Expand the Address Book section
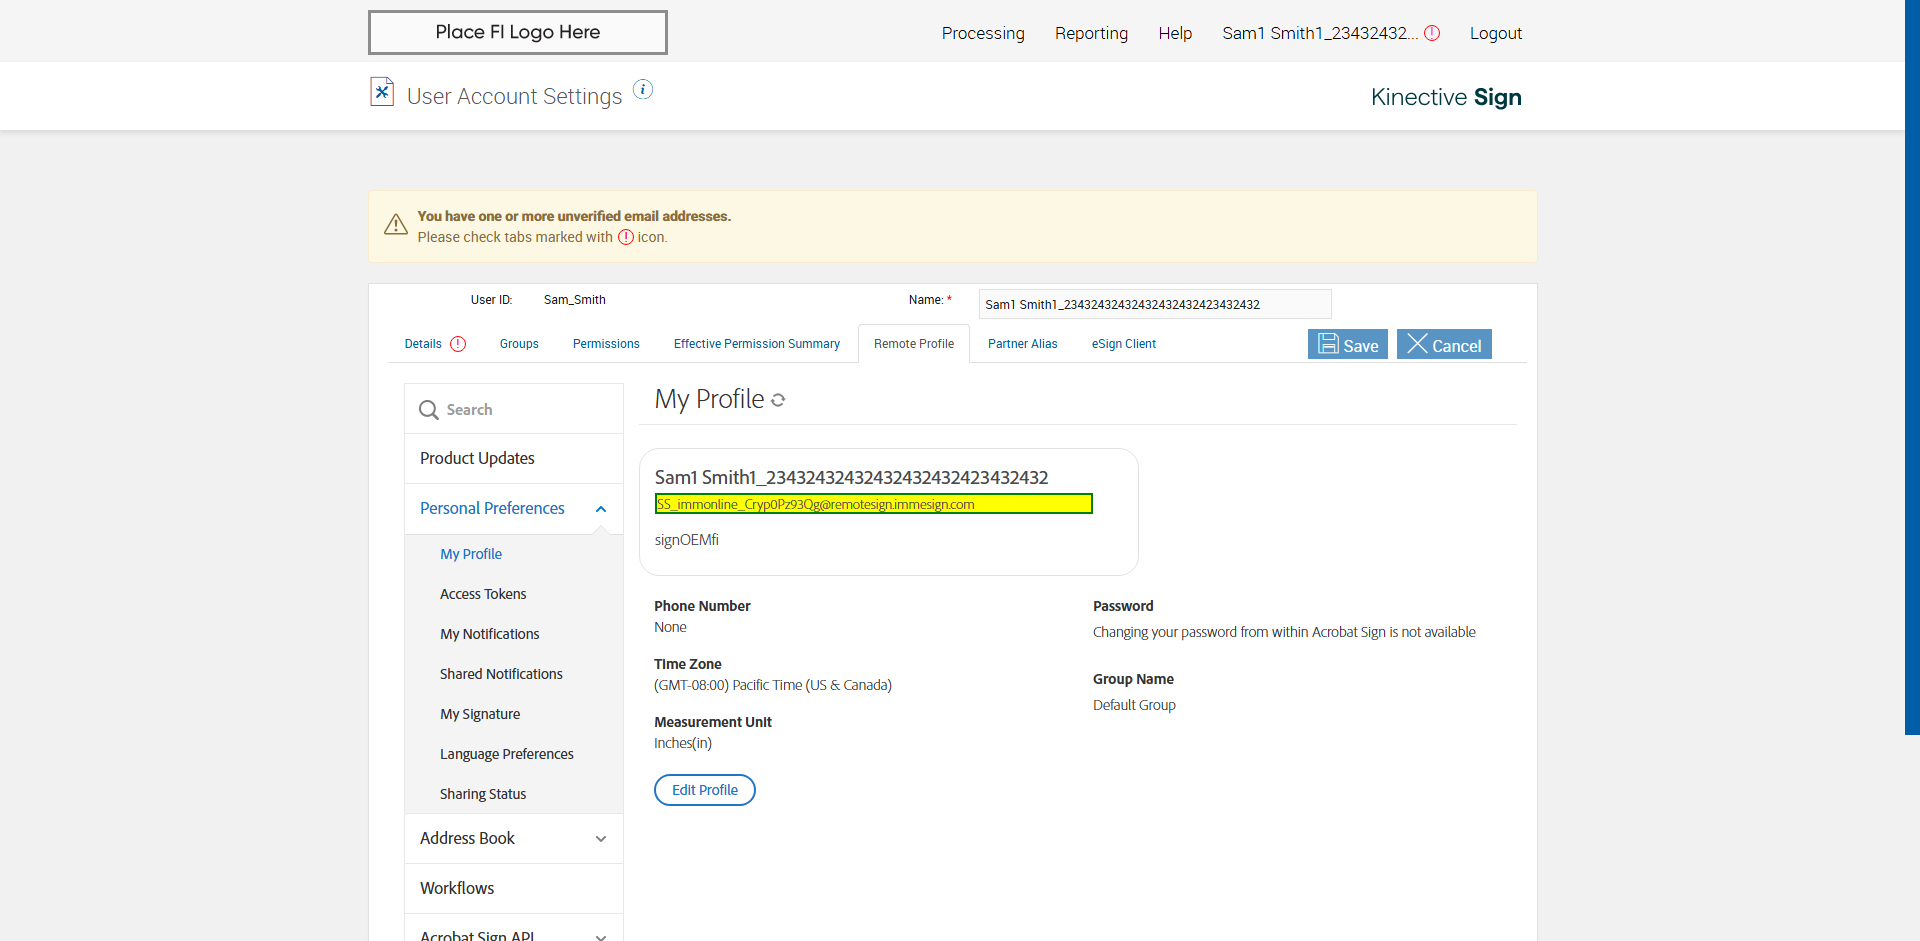Screen dimensions: 1920x941 click(601, 839)
